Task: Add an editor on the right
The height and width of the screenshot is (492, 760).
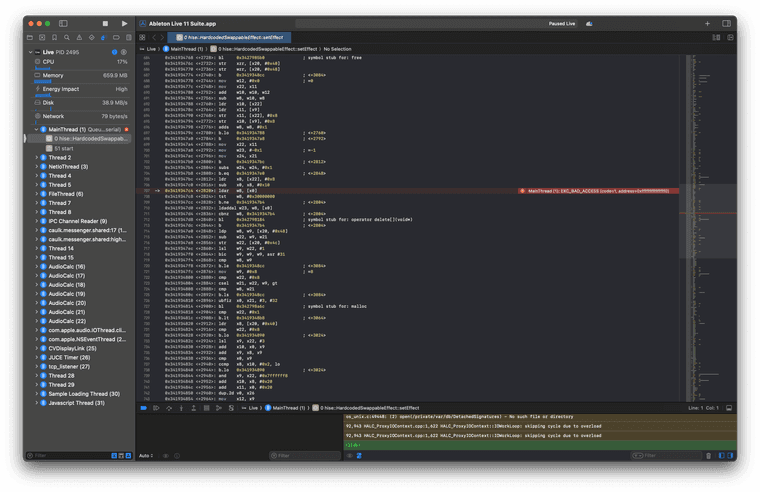Action: click(x=730, y=37)
